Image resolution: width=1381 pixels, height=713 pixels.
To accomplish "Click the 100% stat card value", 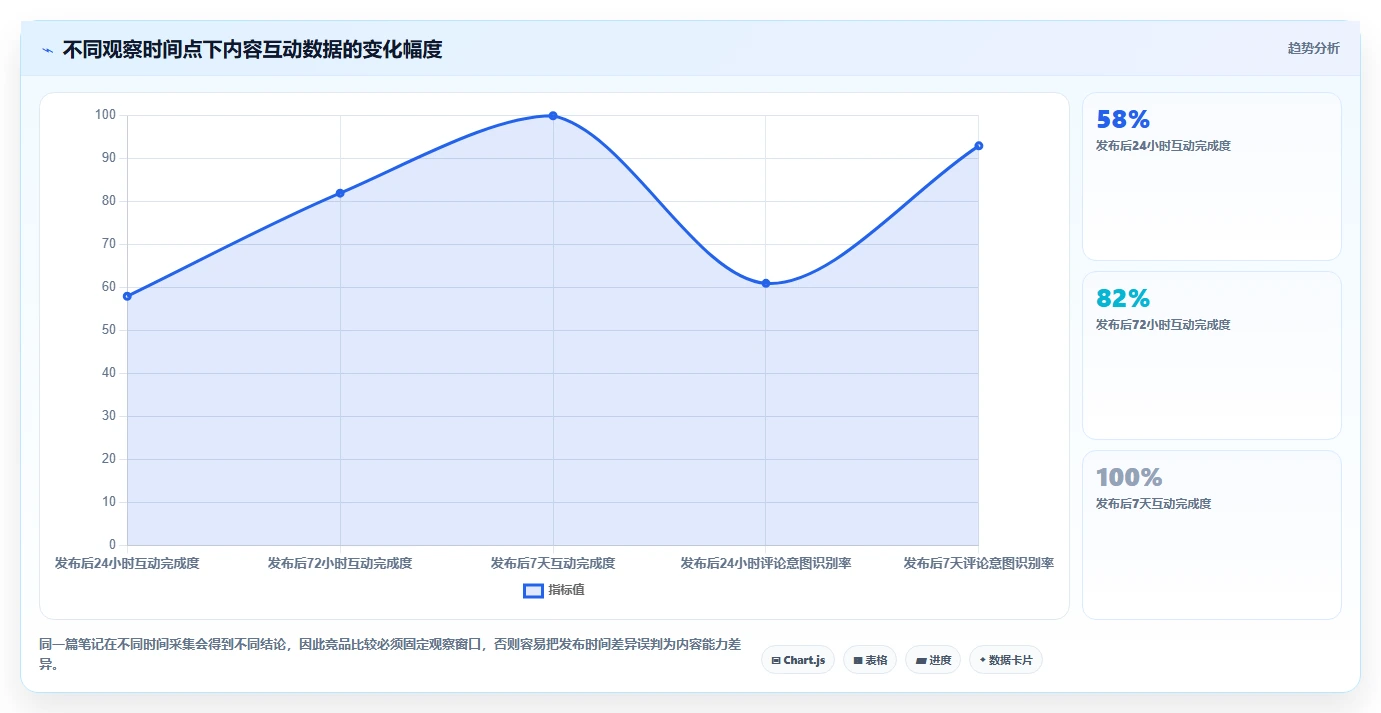I will tap(1129, 478).
